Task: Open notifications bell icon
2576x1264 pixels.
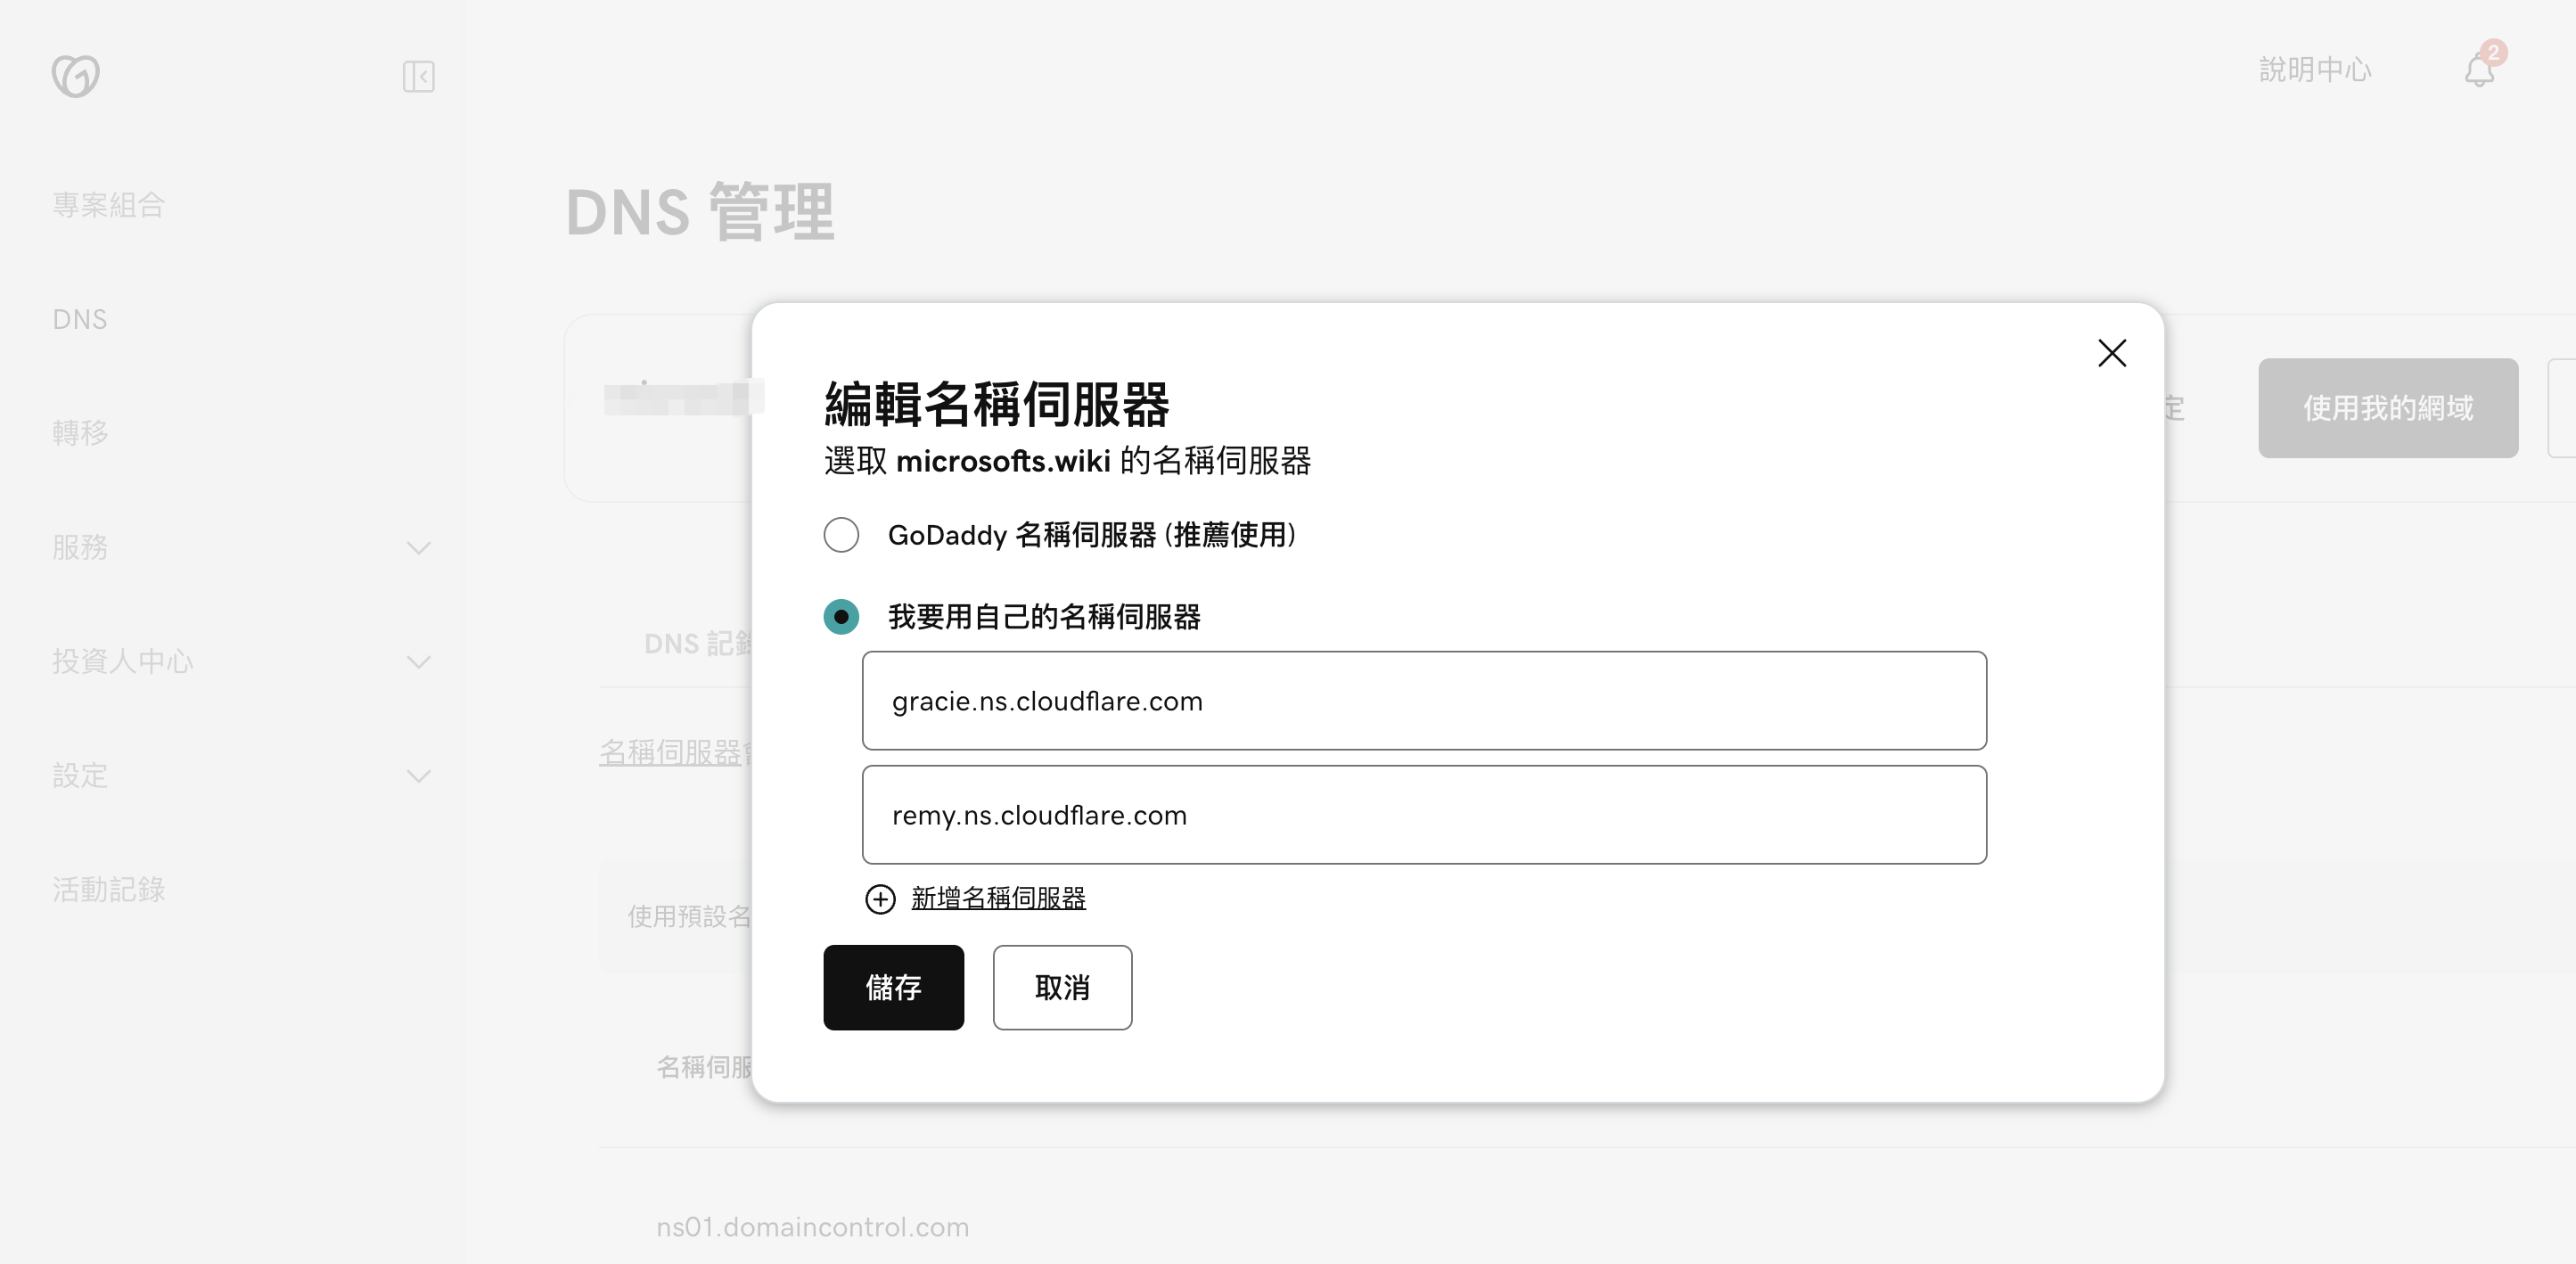Action: pyautogui.click(x=2480, y=71)
